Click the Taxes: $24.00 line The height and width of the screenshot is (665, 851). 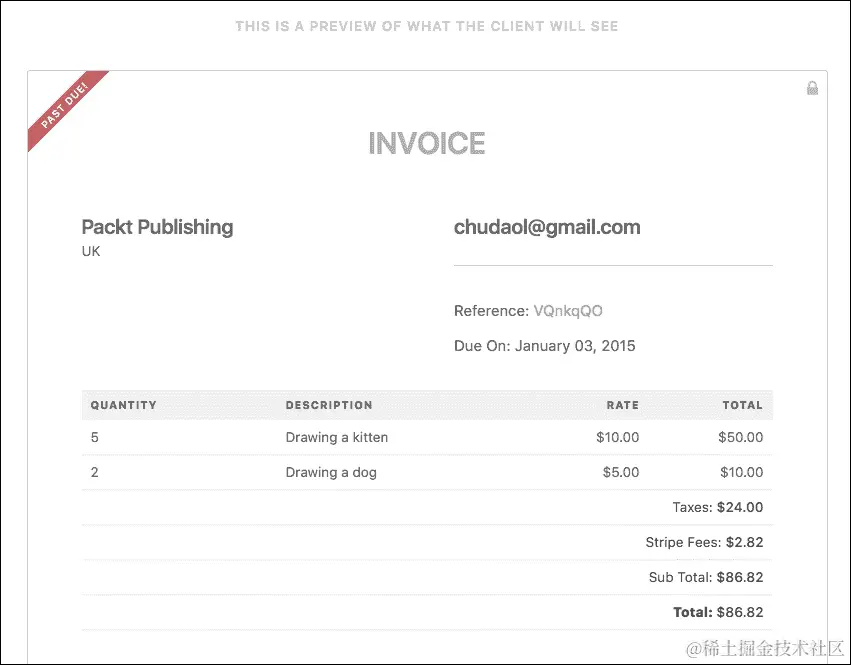click(718, 507)
